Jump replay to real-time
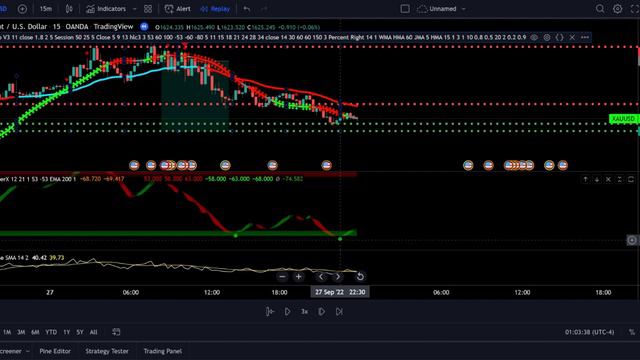 [339, 311]
